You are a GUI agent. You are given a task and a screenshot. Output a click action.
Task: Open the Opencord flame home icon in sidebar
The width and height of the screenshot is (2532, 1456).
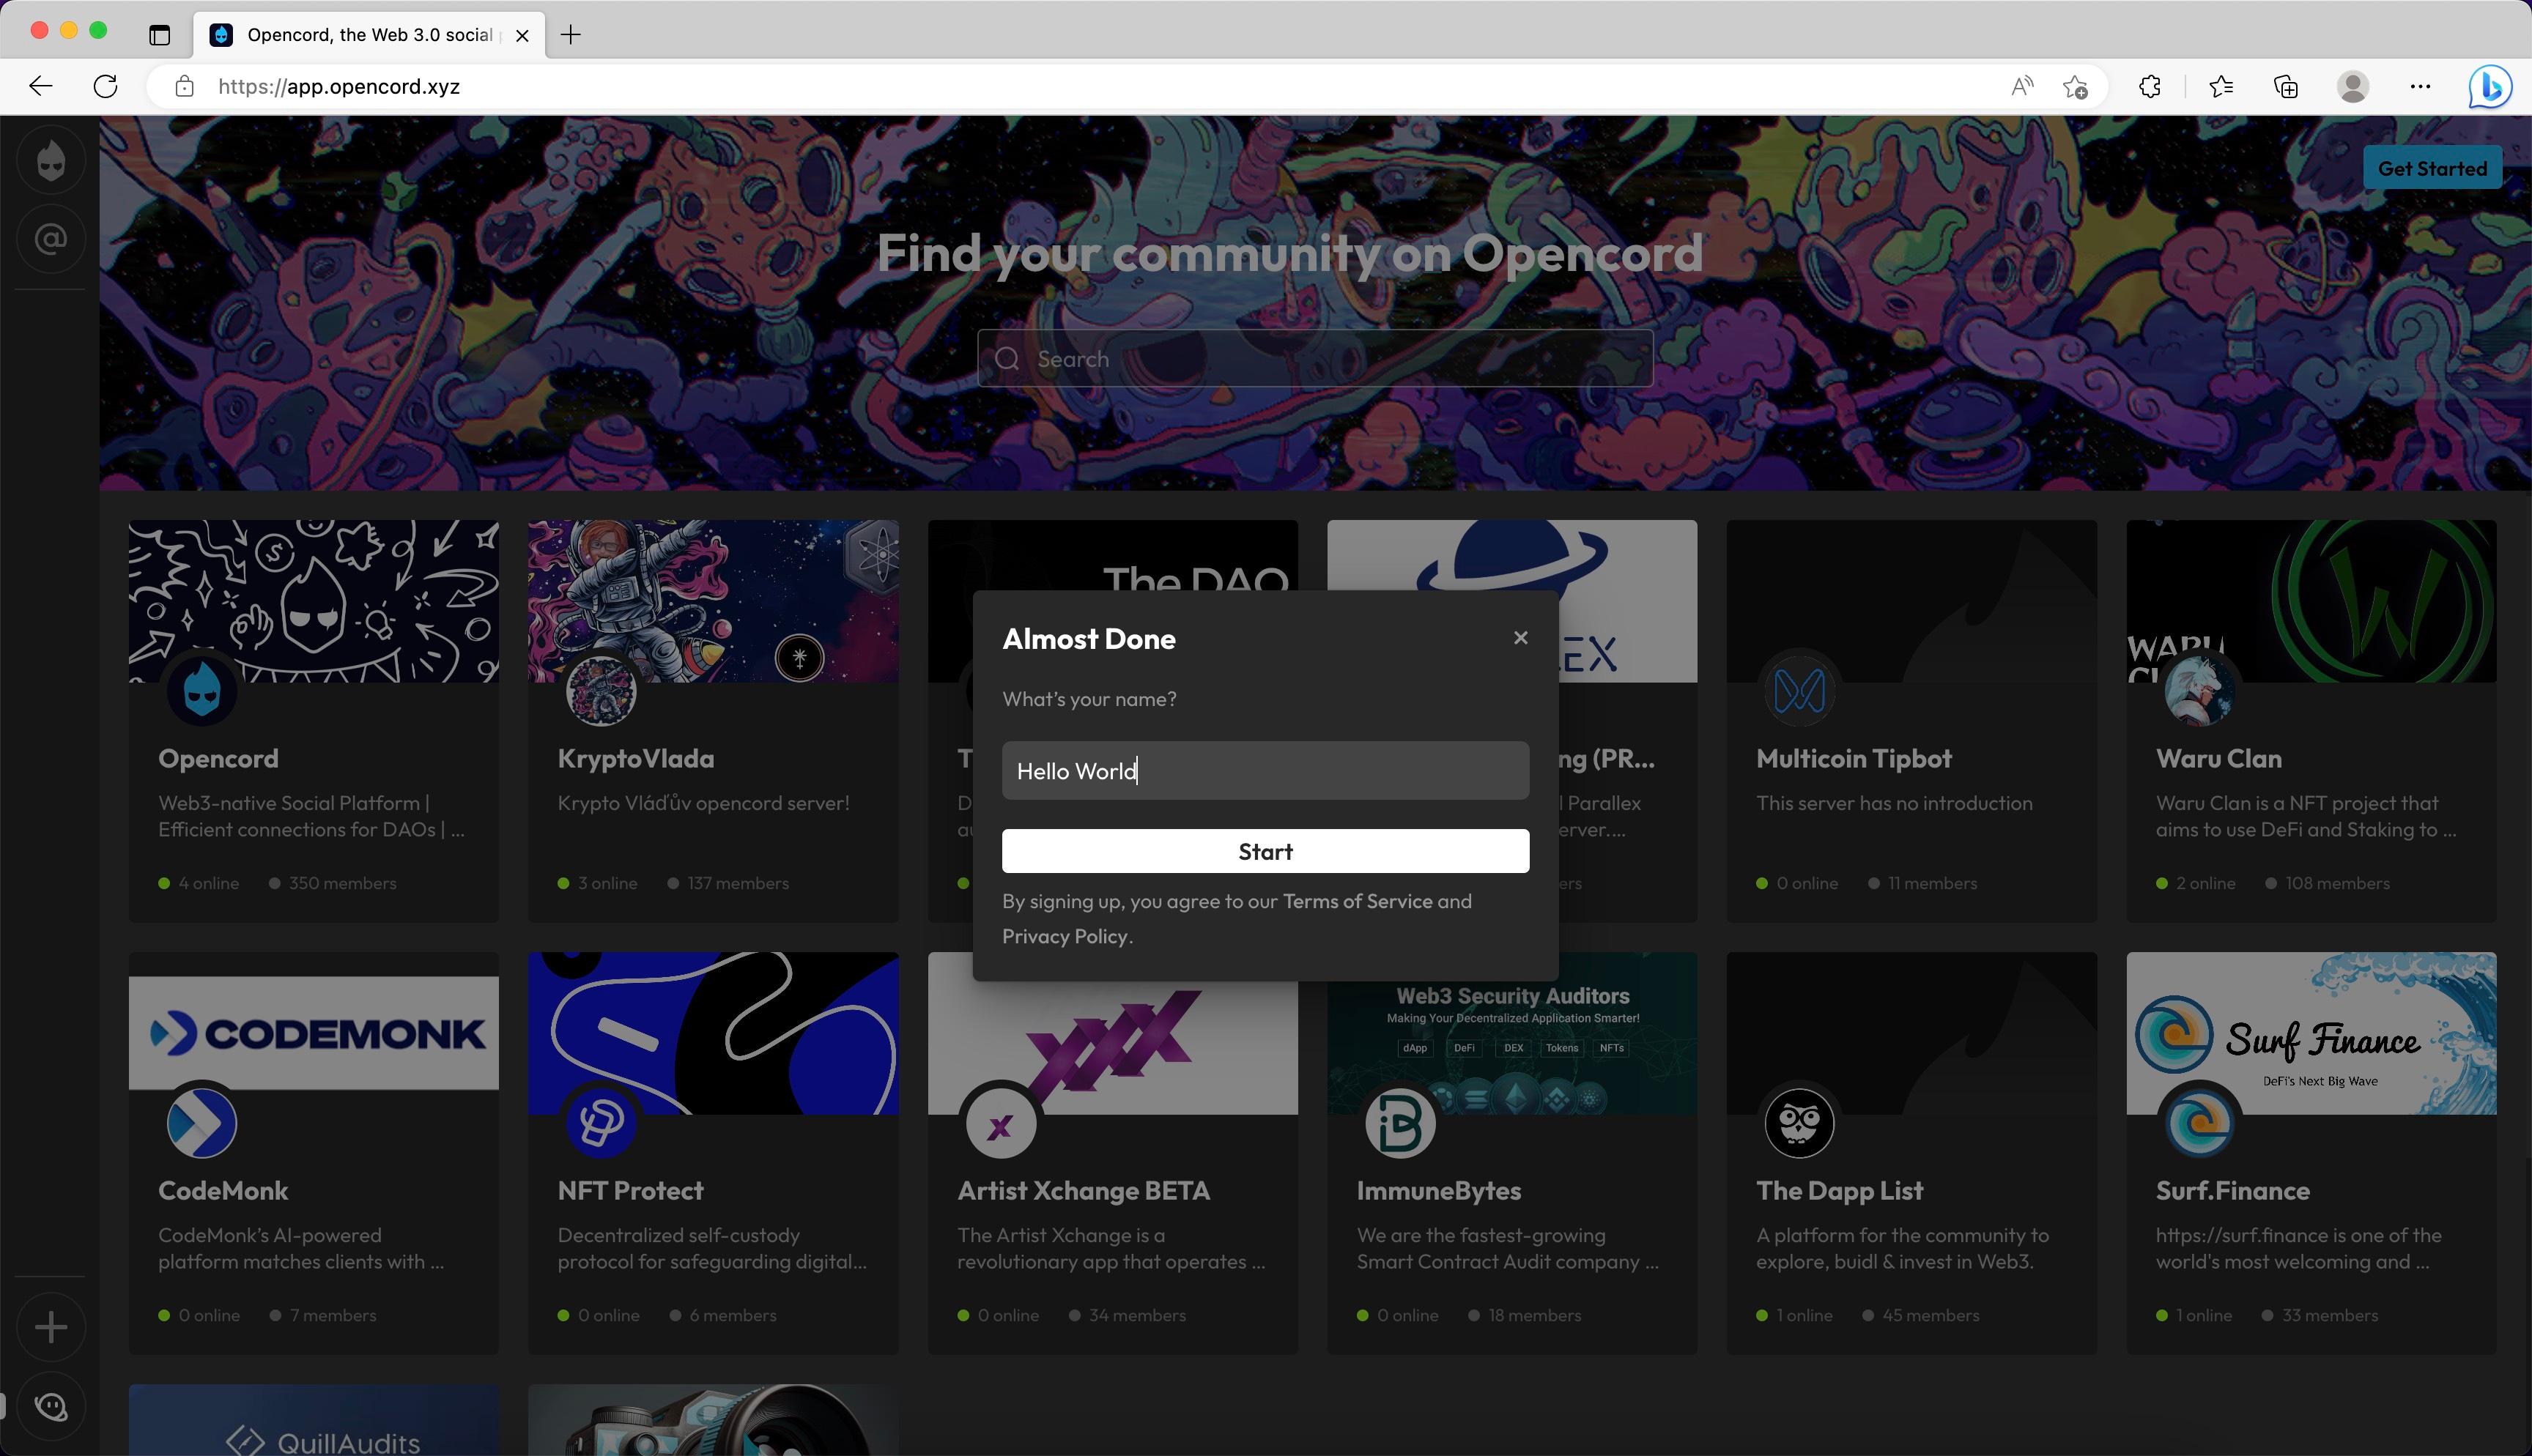click(51, 160)
